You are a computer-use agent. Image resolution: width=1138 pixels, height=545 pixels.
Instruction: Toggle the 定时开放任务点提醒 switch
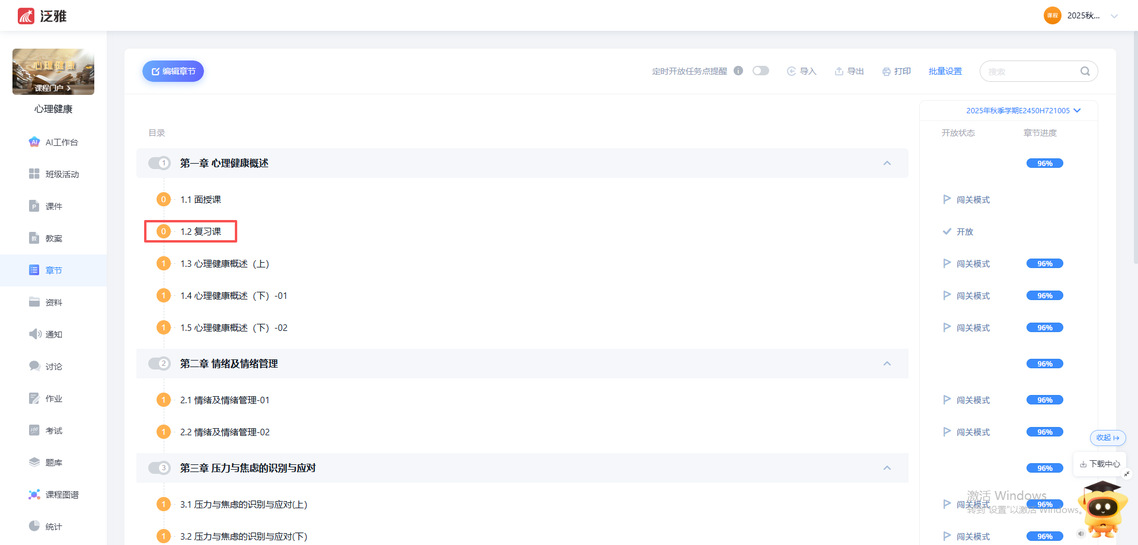761,71
